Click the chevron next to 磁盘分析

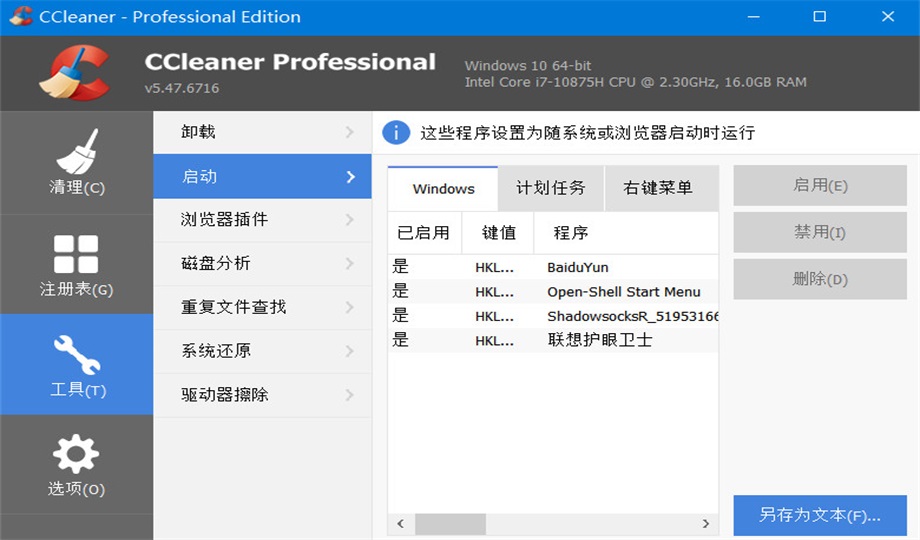pos(350,264)
